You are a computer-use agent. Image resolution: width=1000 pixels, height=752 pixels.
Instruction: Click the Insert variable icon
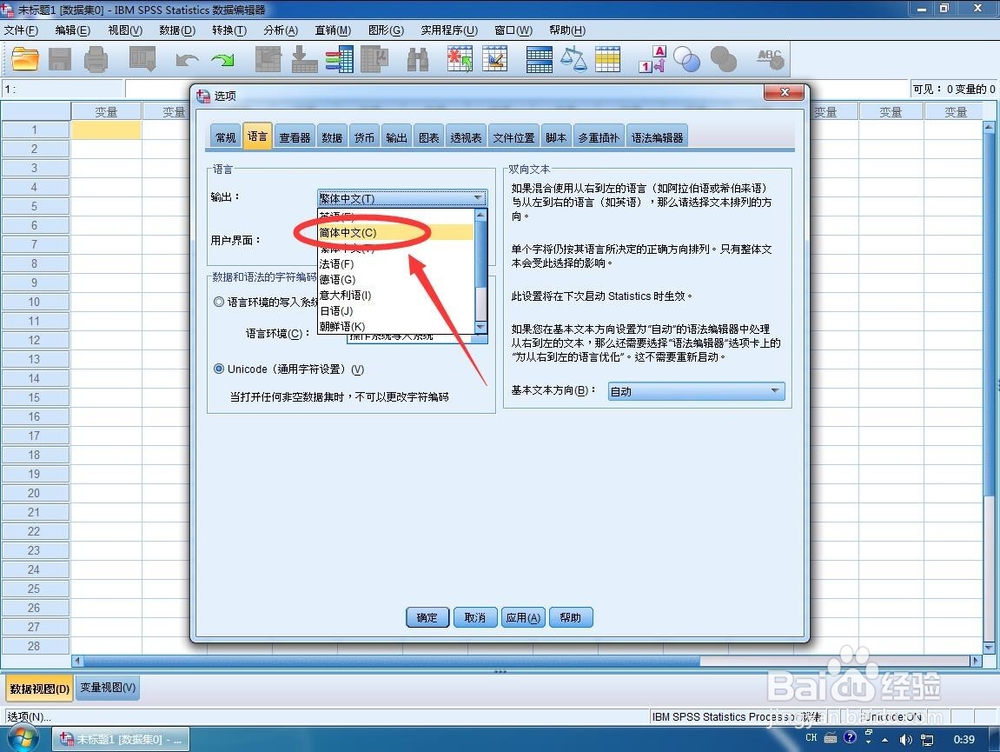point(495,59)
